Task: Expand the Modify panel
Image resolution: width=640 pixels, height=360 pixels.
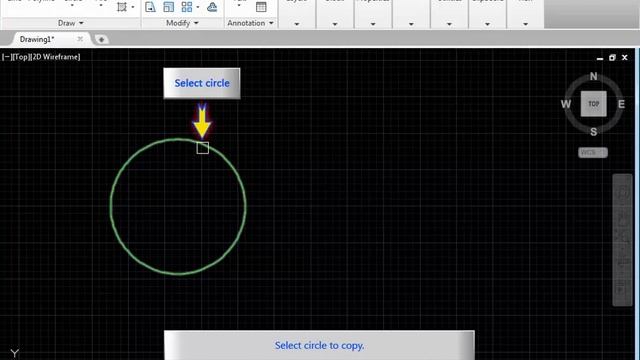Action: (x=182, y=23)
